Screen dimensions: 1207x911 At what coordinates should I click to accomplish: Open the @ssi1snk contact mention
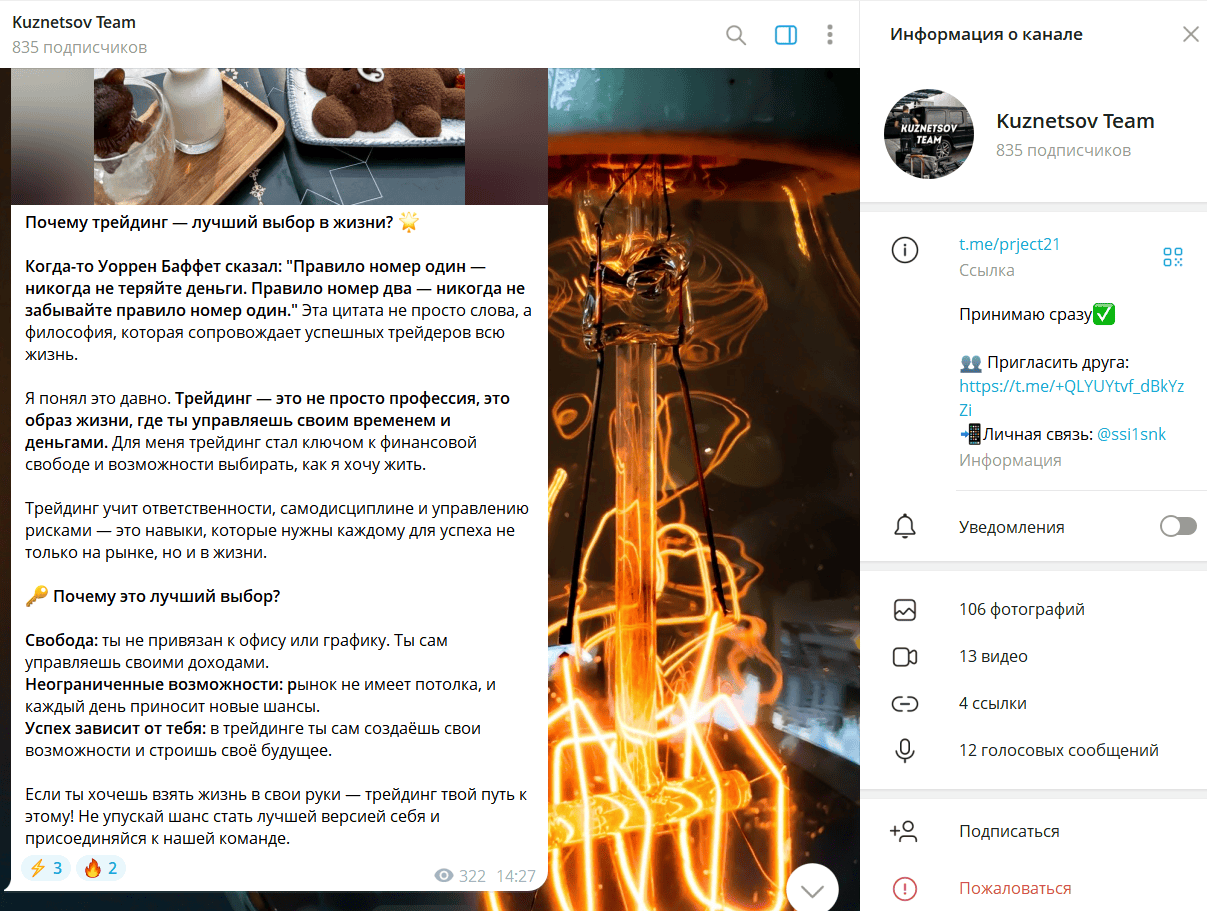tap(1131, 434)
